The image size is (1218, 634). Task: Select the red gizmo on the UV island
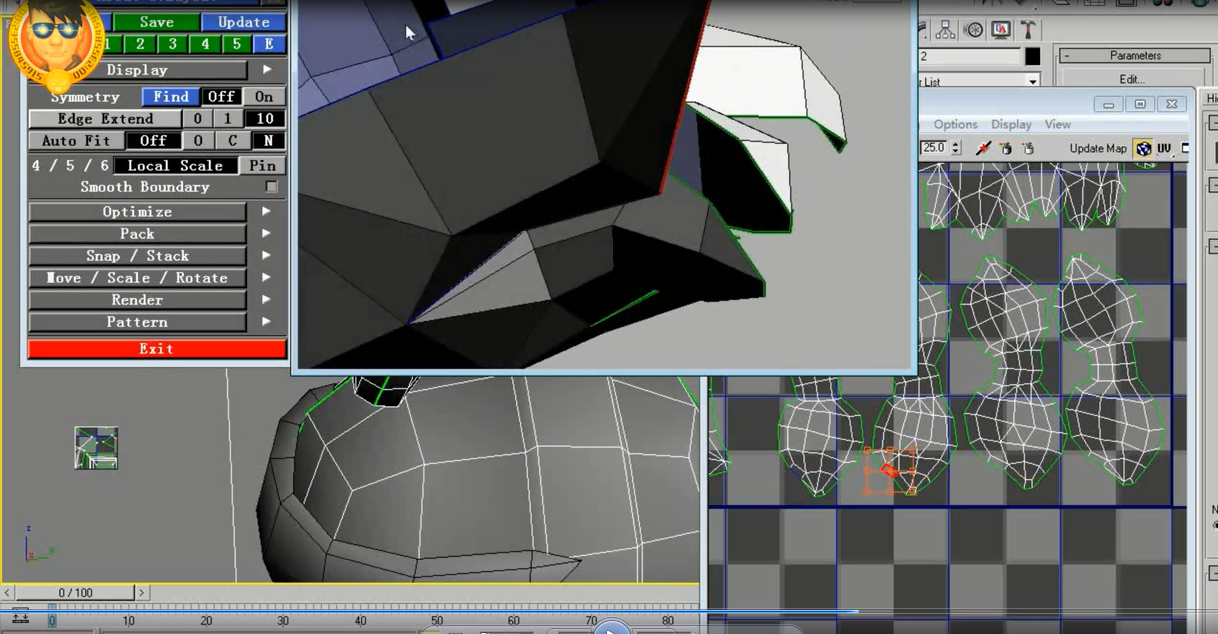[890, 471]
